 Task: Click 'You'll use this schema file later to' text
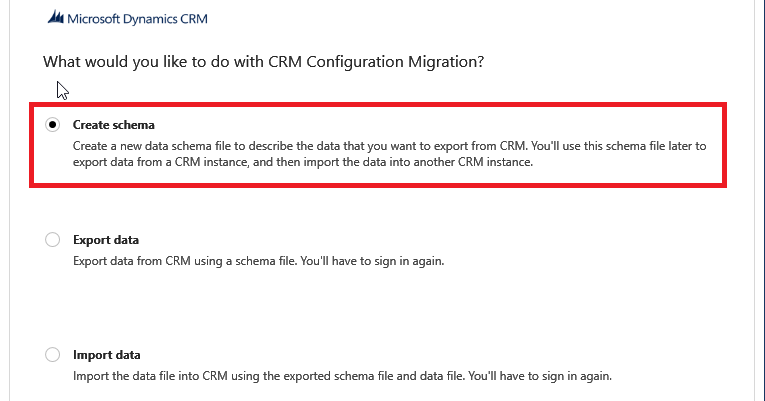[619, 146]
